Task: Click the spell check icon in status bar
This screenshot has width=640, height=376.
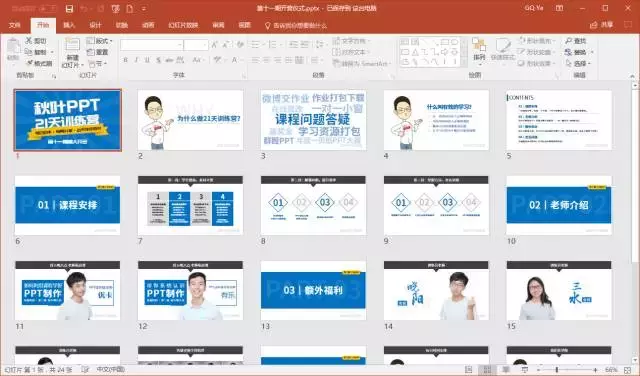Action: [x=85, y=369]
